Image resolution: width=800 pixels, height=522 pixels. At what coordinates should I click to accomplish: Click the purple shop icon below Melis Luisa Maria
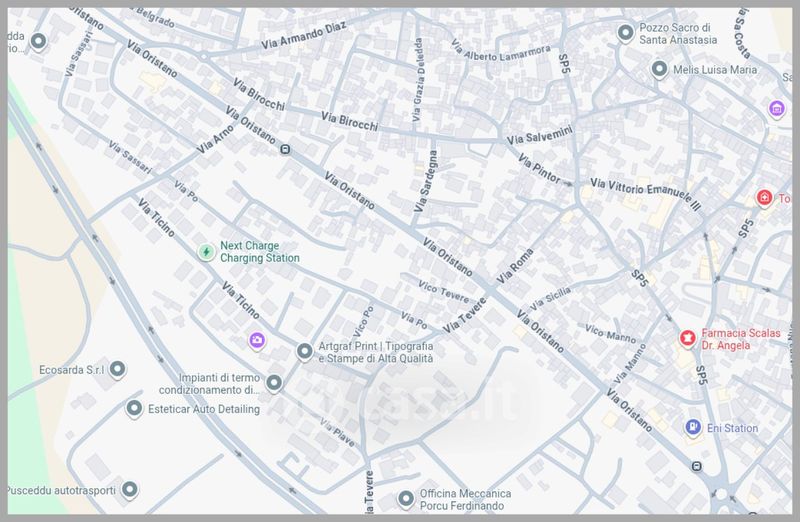click(775, 108)
